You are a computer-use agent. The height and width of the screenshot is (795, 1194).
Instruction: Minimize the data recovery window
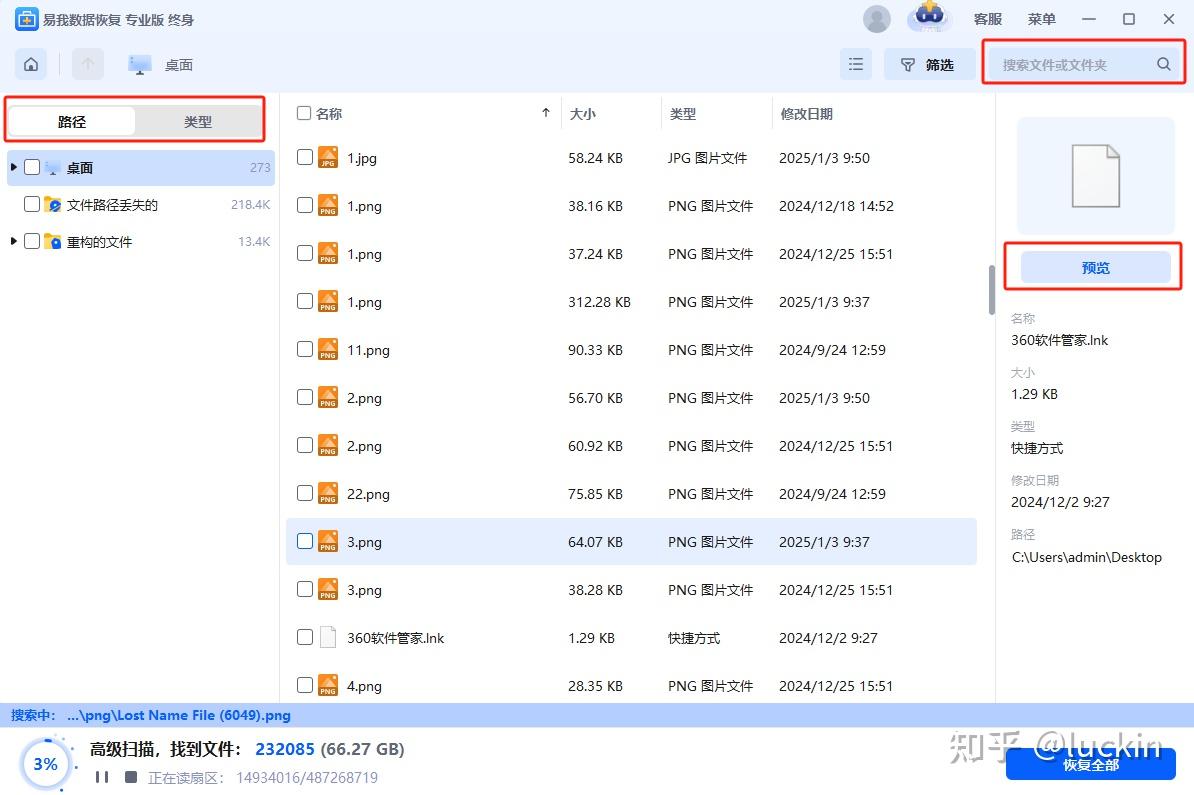click(1089, 19)
